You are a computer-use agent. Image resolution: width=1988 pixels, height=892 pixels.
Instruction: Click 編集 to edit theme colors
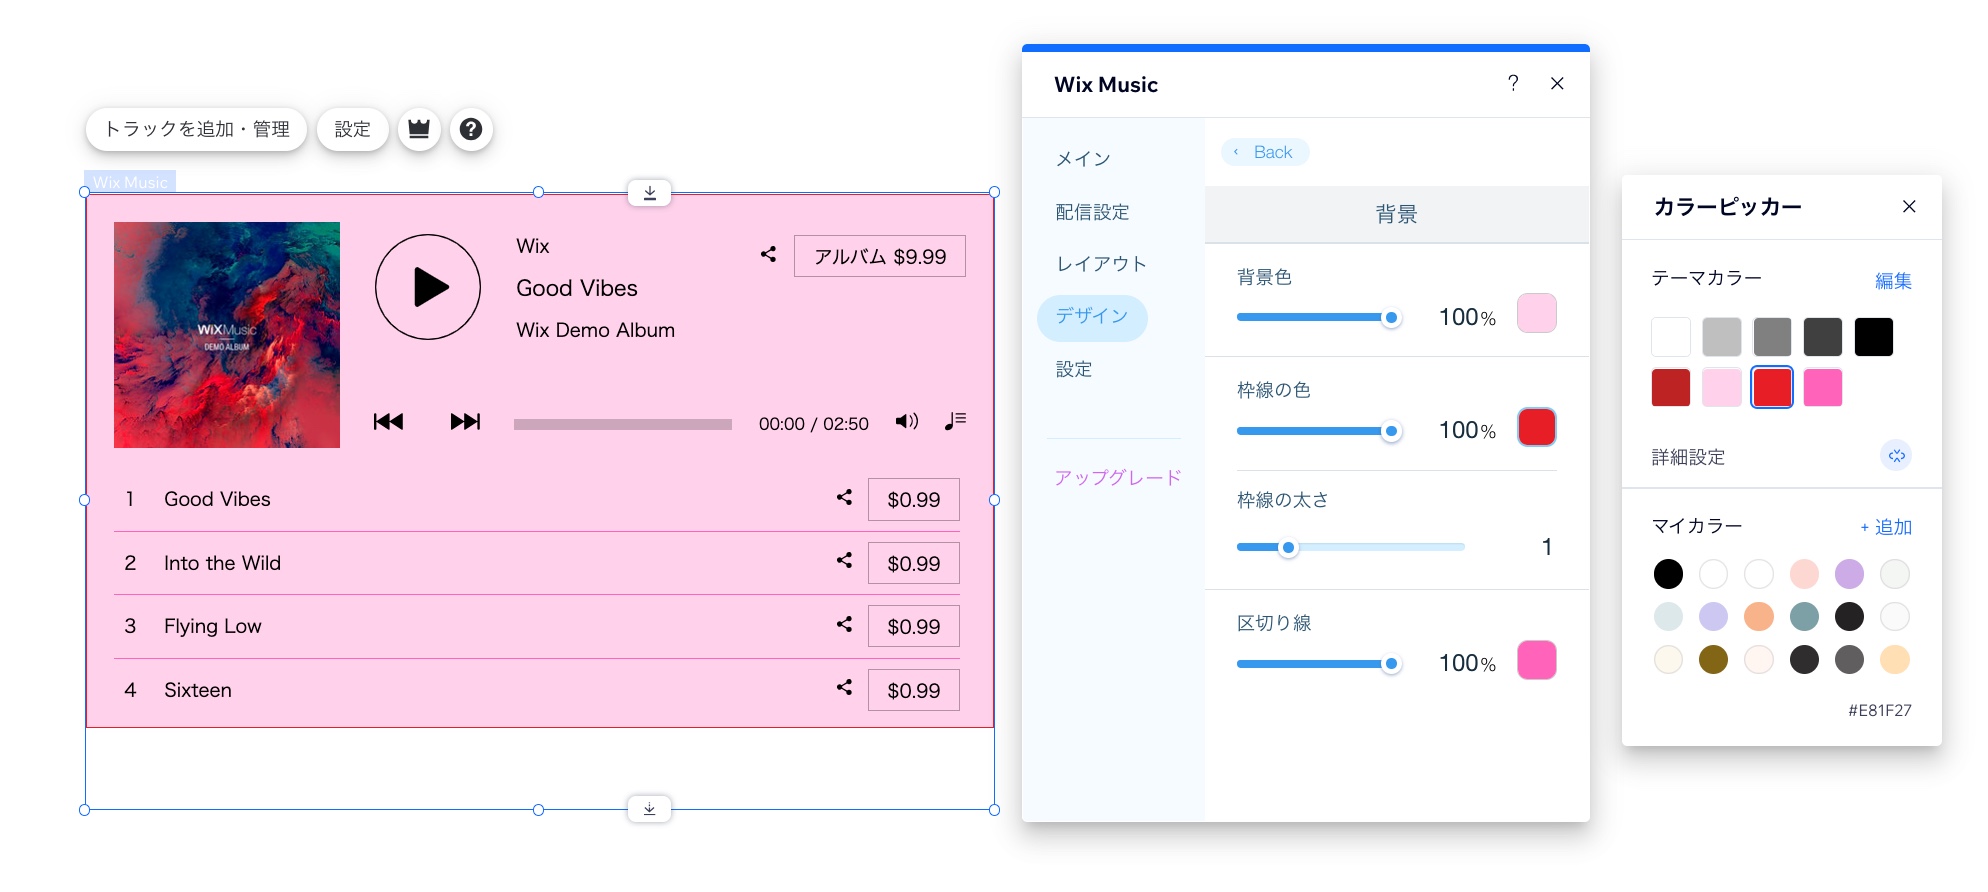pos(1893,281)
